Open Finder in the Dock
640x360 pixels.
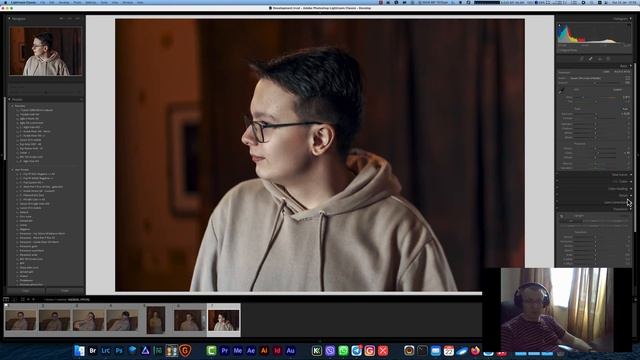(80, 350)
